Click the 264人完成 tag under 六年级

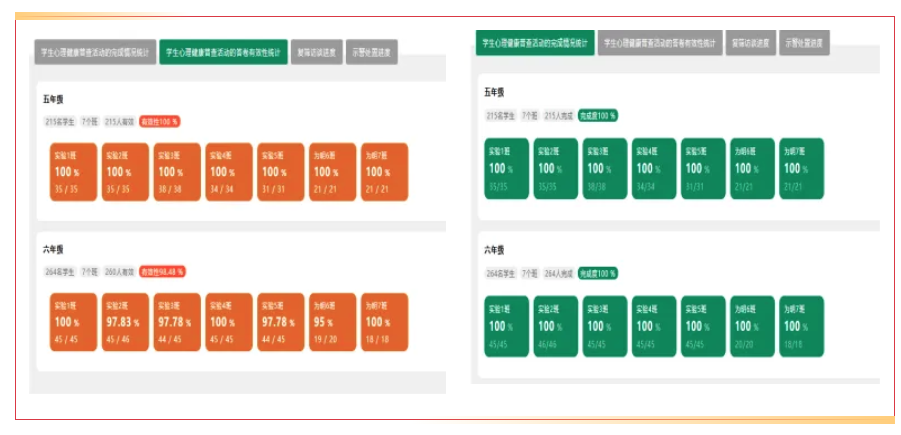click(558, 273)
